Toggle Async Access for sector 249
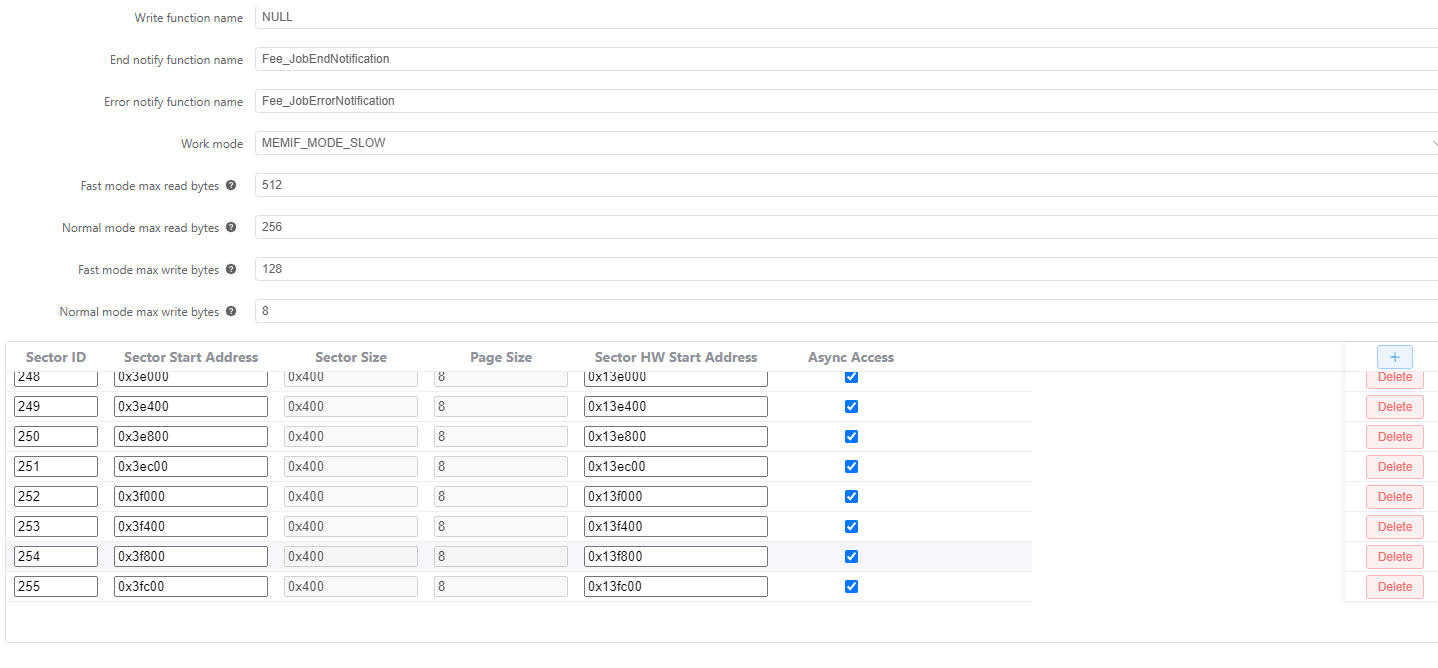The image size is (1438, 668). [x=851, y=407]
